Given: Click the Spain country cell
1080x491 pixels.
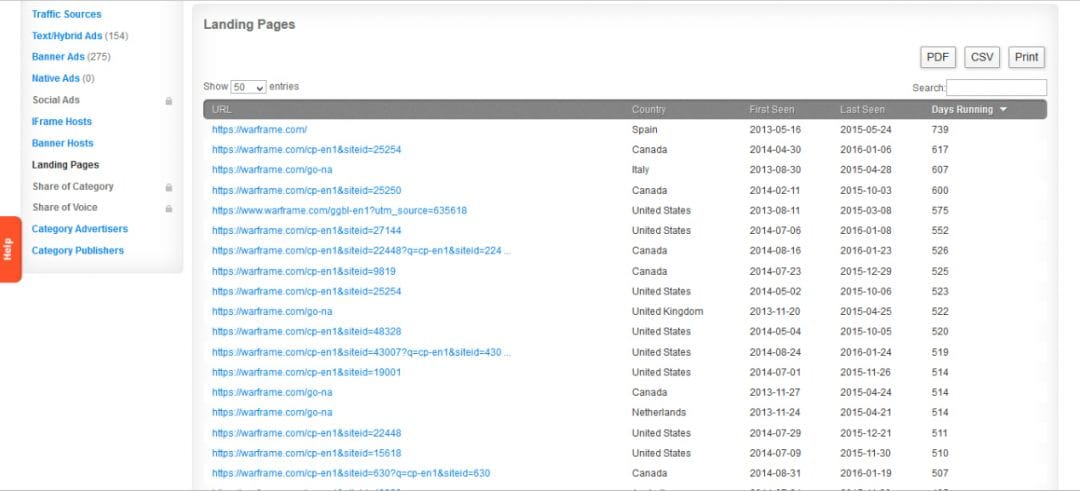Looking at the screenshot, I should [645, 129].
